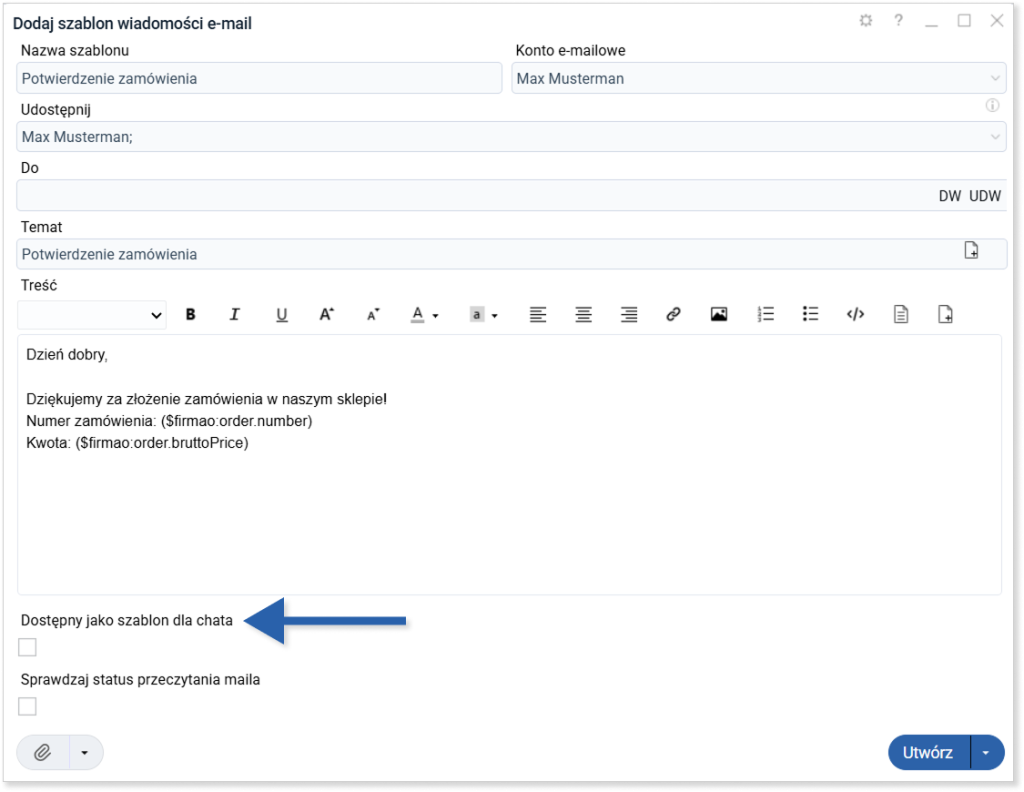Viewport: 1024px width, 792px height.
Task: Align text to the right
Action: click(629, 315)
